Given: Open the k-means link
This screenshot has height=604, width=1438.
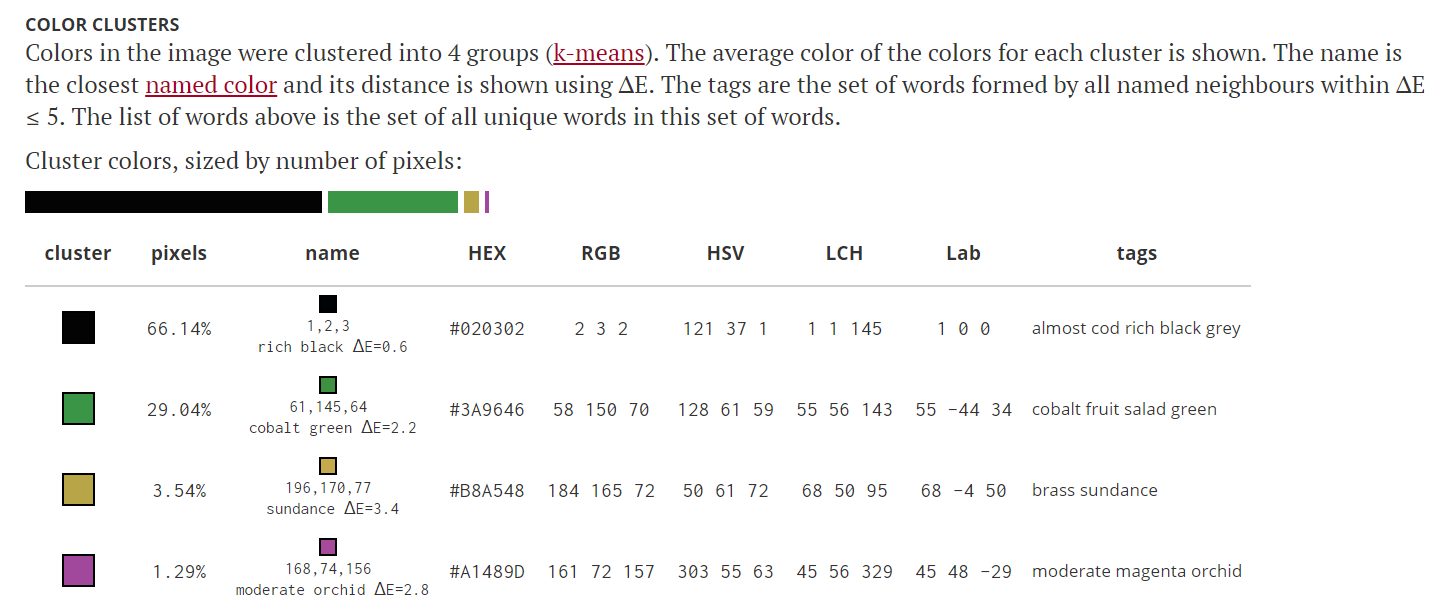Looking at the screenshot, I should pos(598,53).
